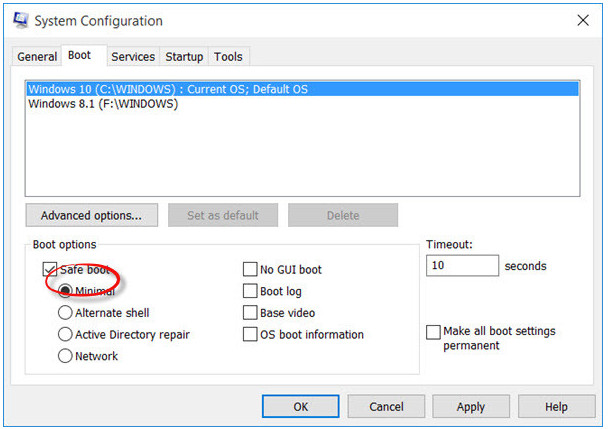608x429 pixels.
Task: Check Make all boot settings permanent
Action: [433, 332]
